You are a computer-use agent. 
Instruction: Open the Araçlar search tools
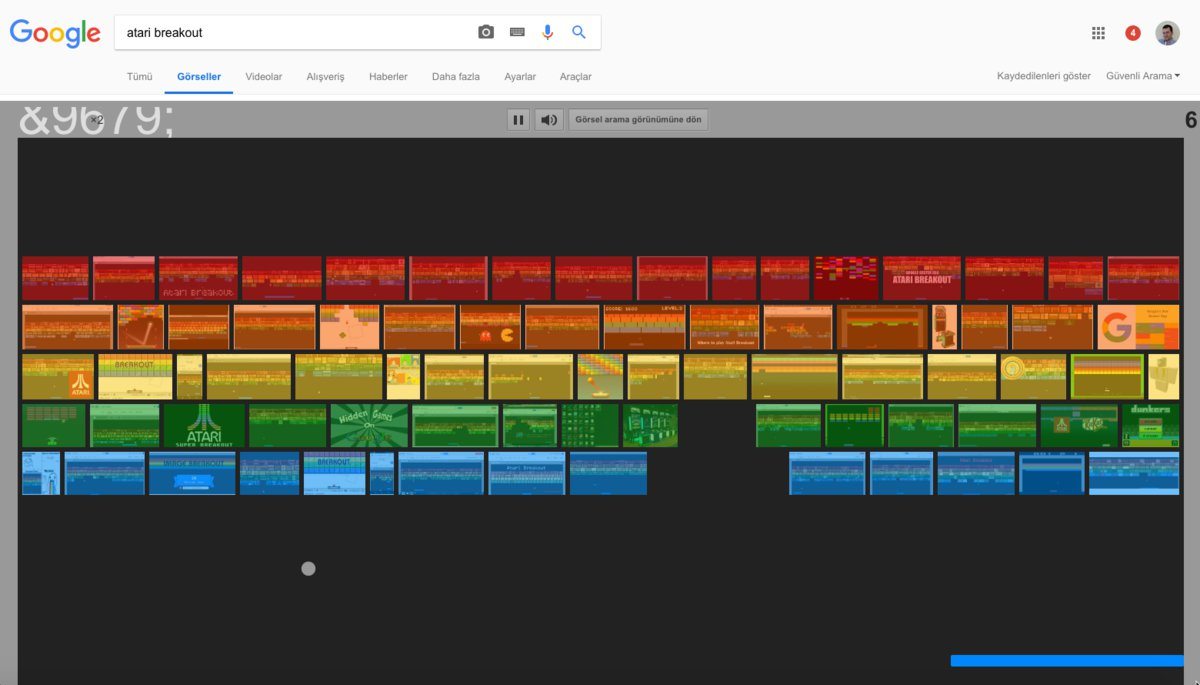pyautogui.click(x=576, y=77)
